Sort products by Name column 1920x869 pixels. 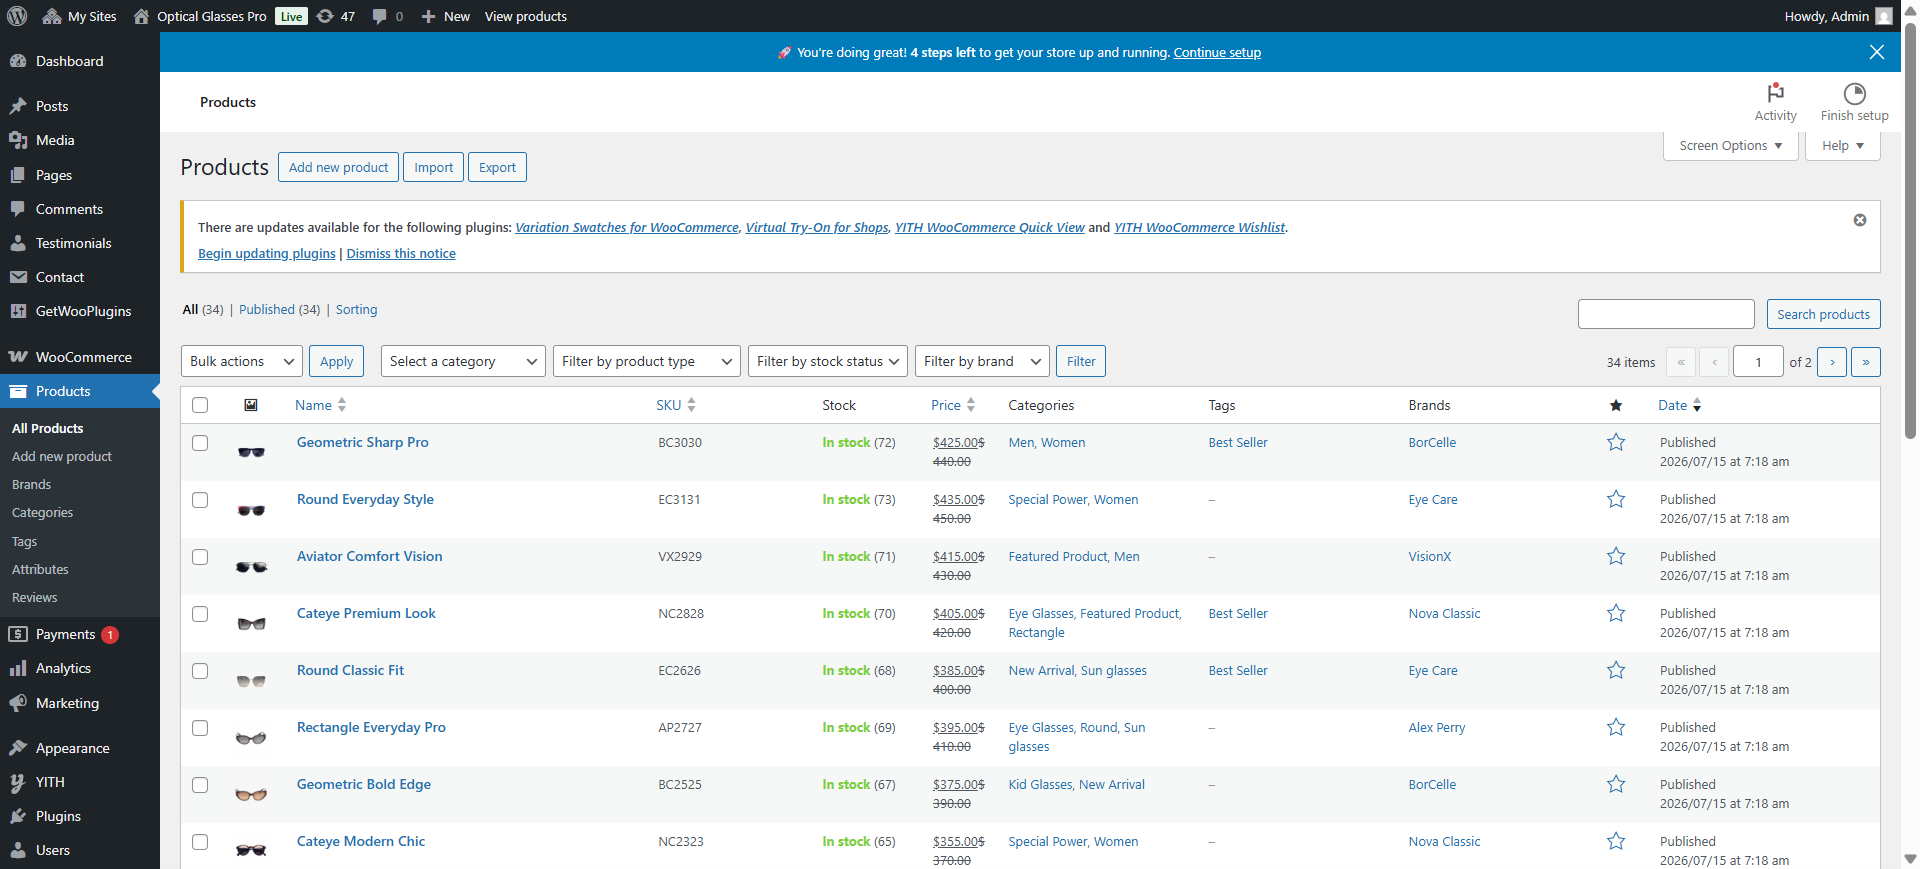[x=320, y=405]
